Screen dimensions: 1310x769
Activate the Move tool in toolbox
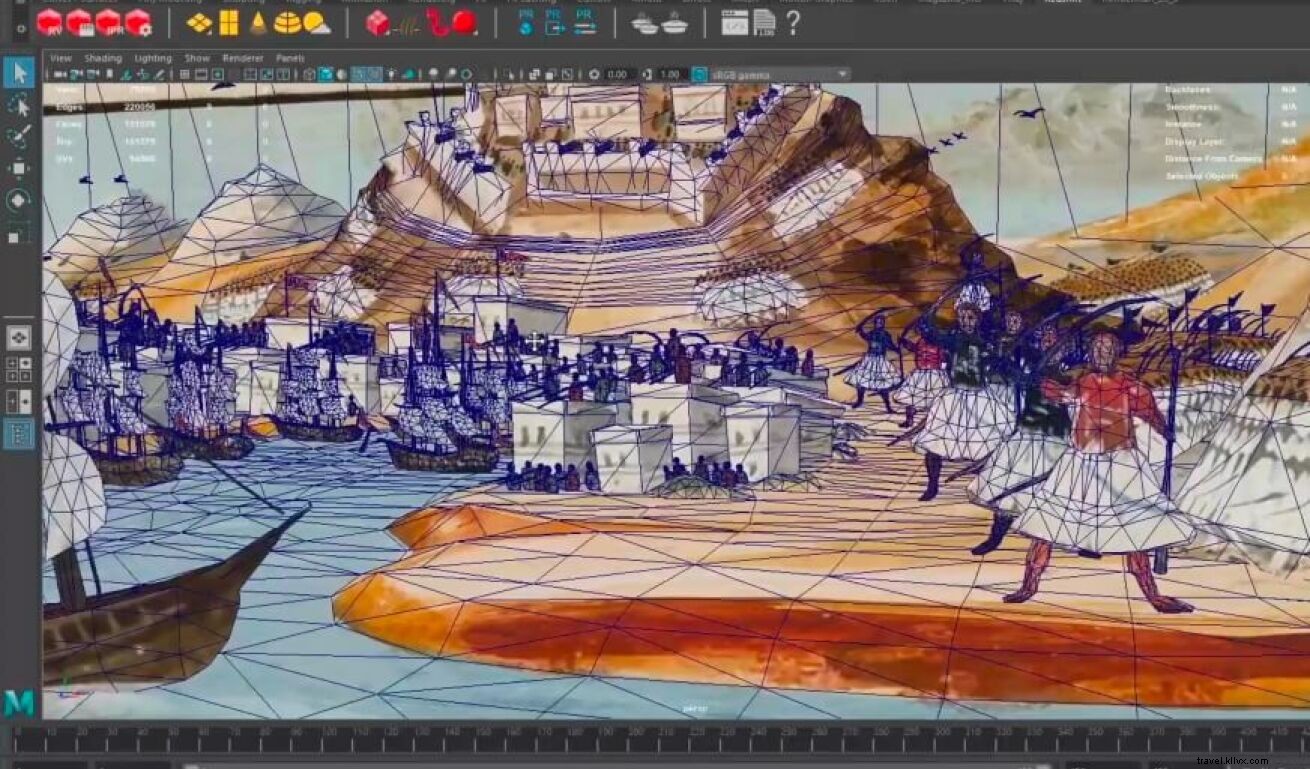click(x=19, y=168)
